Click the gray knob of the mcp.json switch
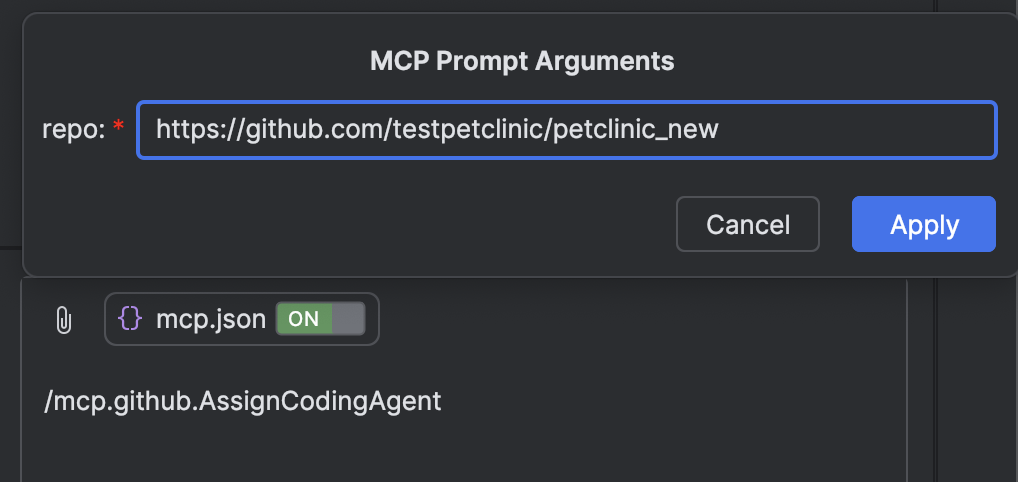The image size is (1018, 482). 348,319
